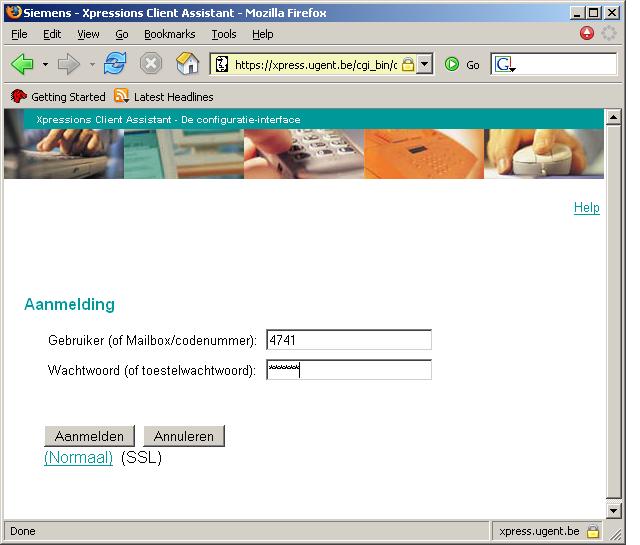Click the banner photo of the computer mouse

(x=544, y=154)
